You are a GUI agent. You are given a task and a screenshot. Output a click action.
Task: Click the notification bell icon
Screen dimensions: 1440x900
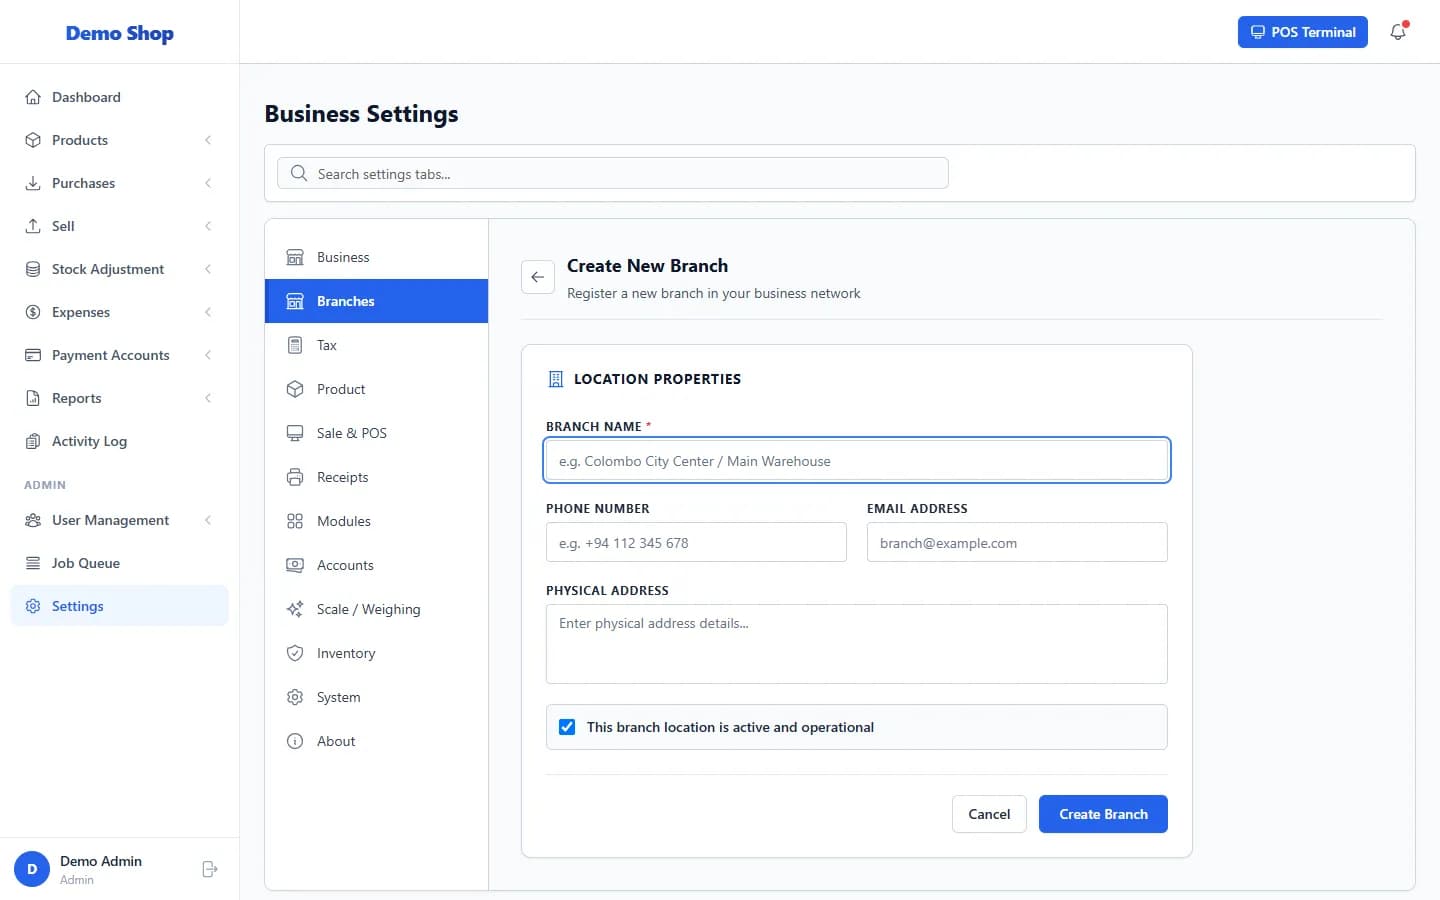coord(1398,32)
